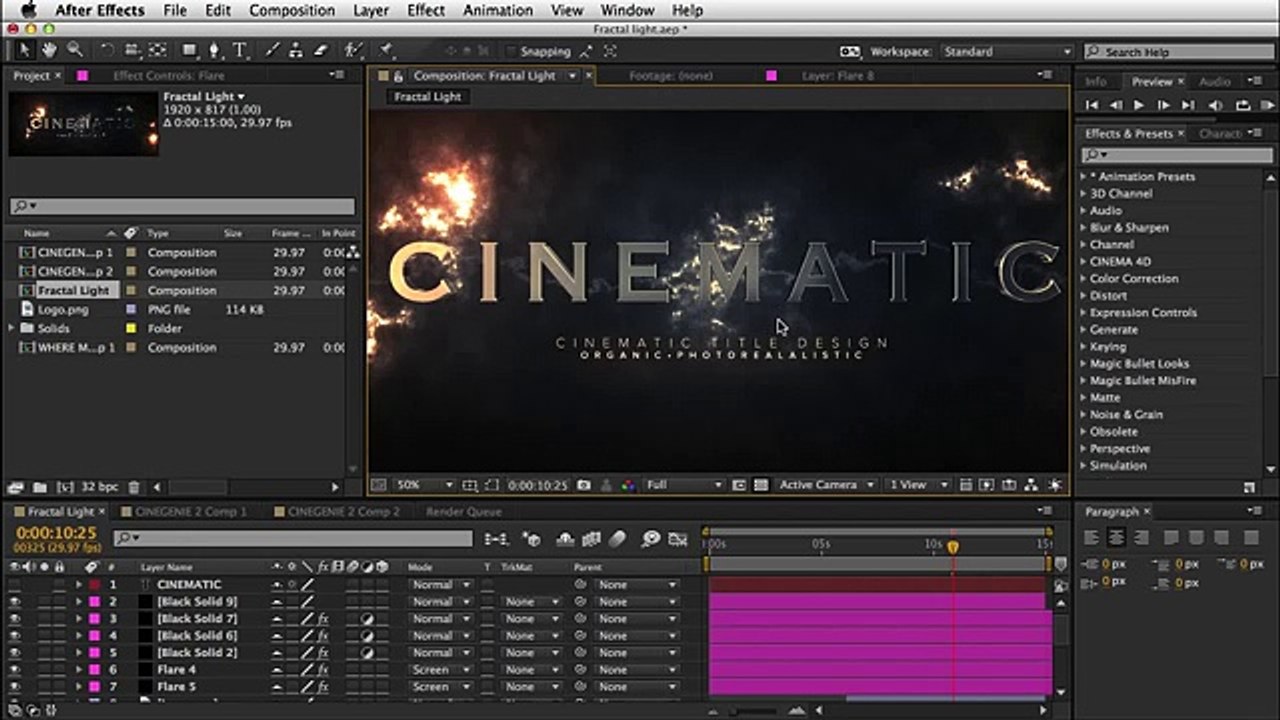The image size is (1280, 720).
Task: Open the Effect menu
Action: [426, 10]
